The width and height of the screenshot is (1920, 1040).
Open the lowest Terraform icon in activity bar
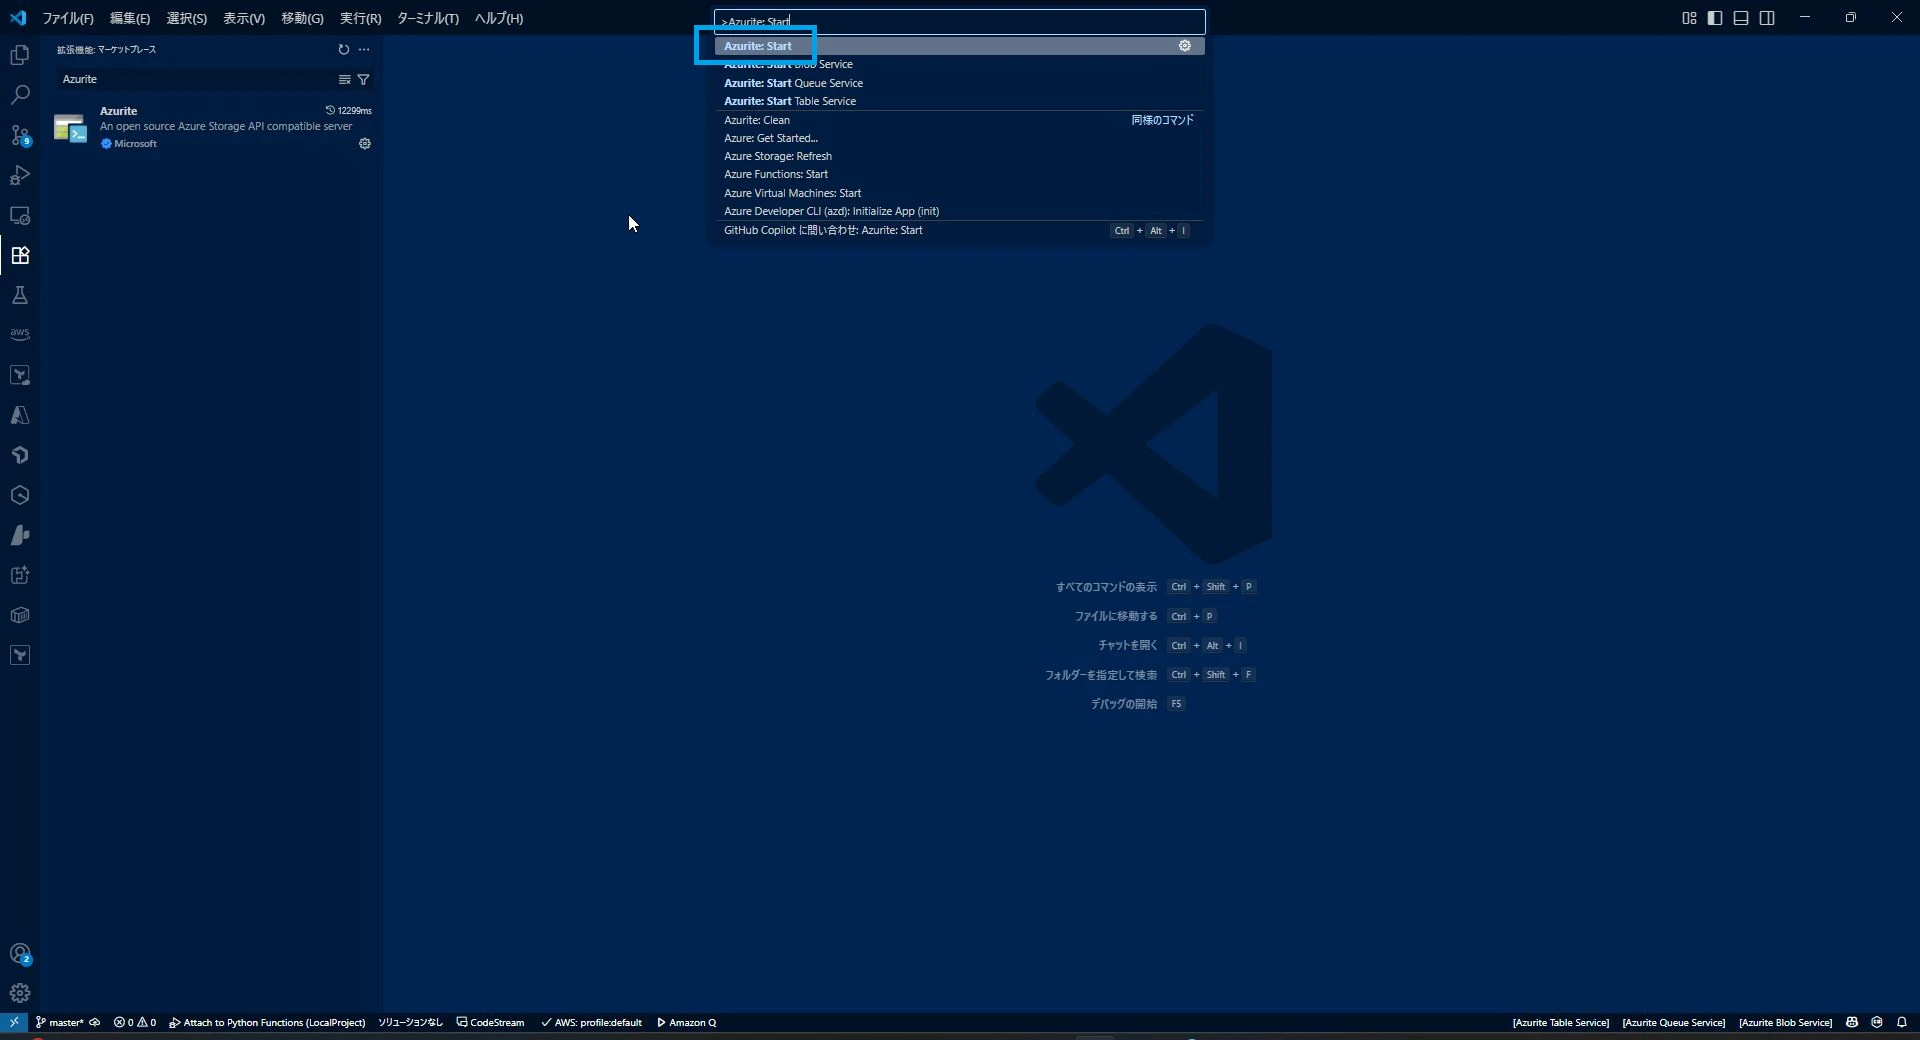tap(20, 655)
